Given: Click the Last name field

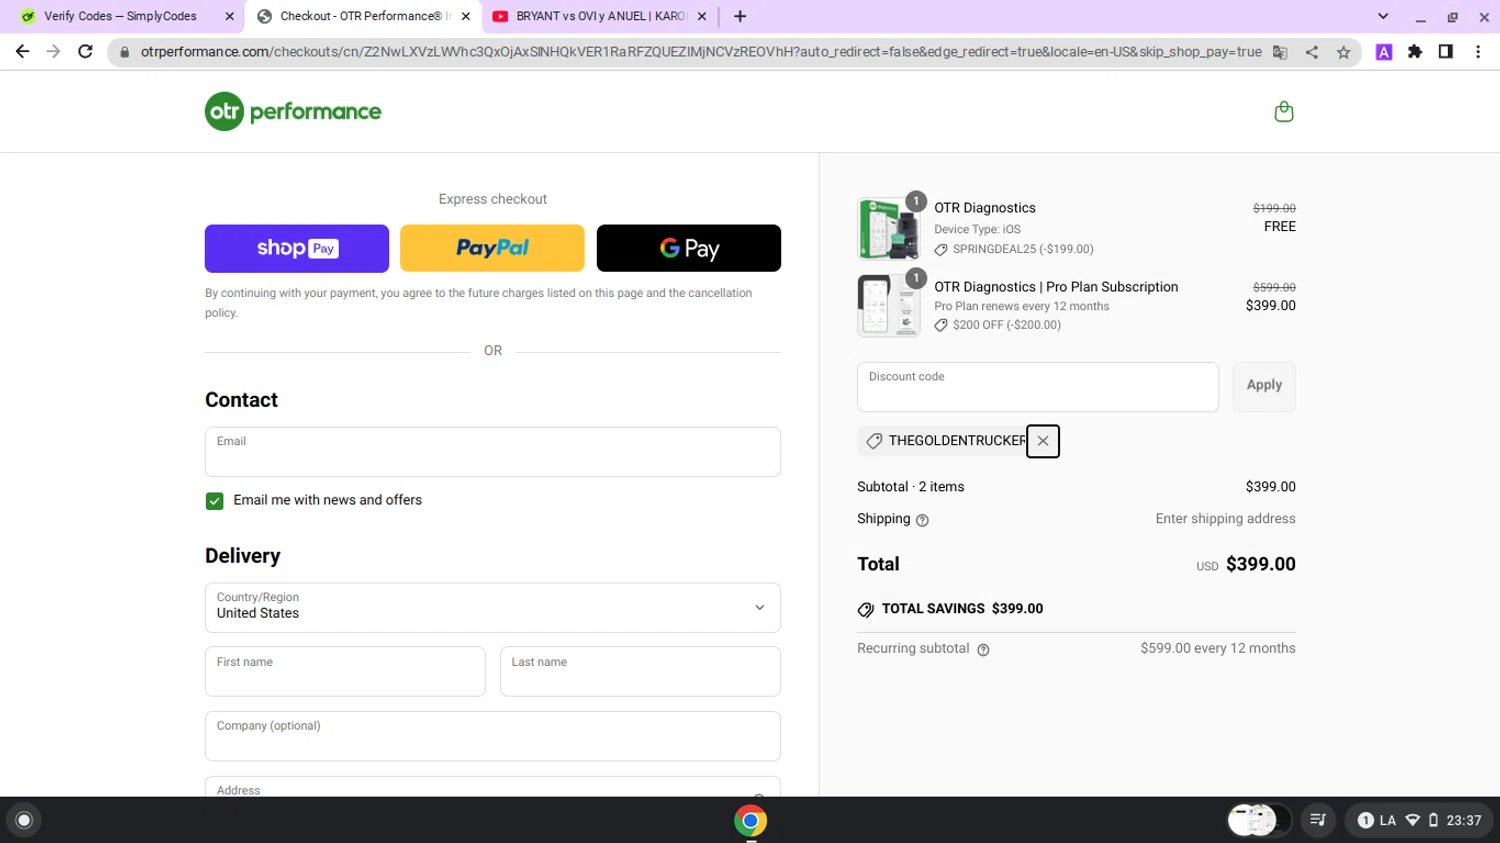Looking at the screenshot, I should (x=640, y=672).
